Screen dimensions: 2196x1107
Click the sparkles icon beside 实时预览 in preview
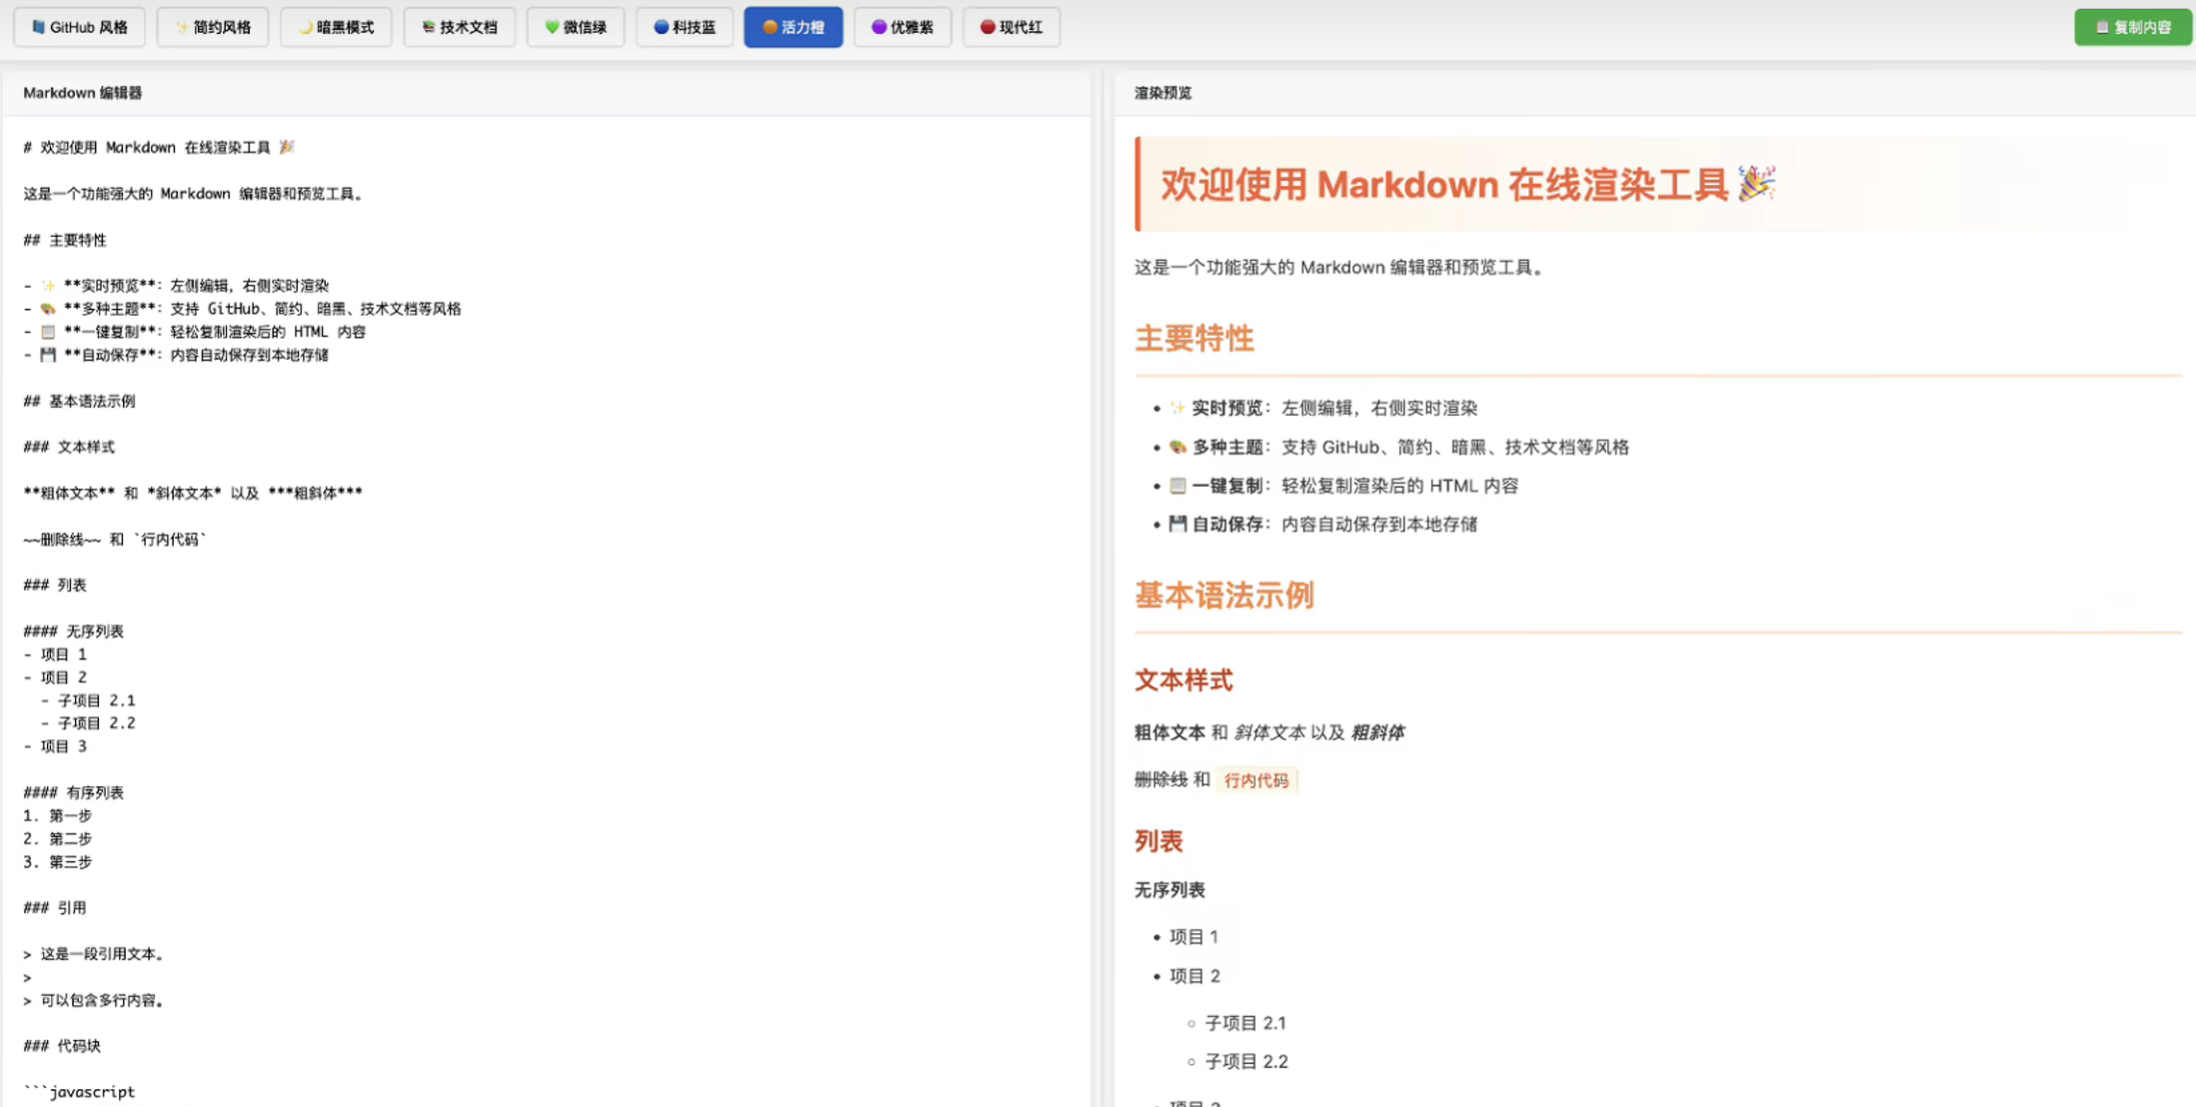pyautogui.click(x=1177, y=408)
